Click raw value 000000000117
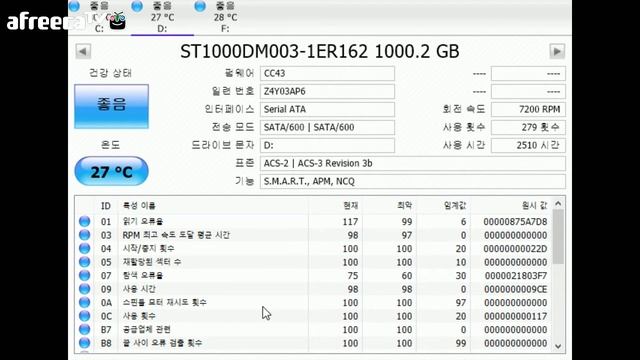The width and height of the screenshot is (640, 360). click(x=516, y=316)
